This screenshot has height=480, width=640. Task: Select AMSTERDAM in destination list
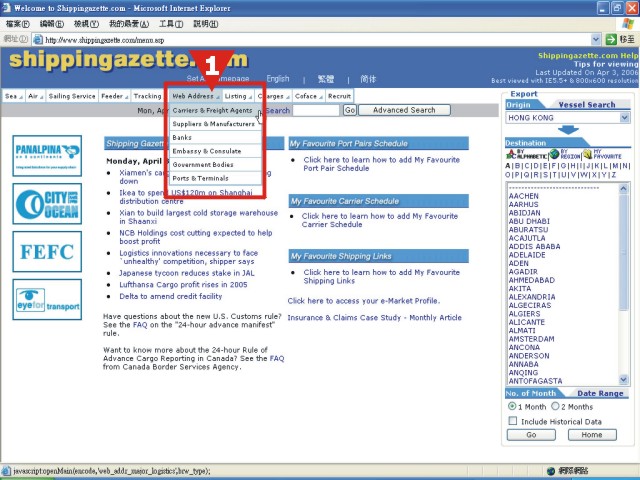click(531, 339)
